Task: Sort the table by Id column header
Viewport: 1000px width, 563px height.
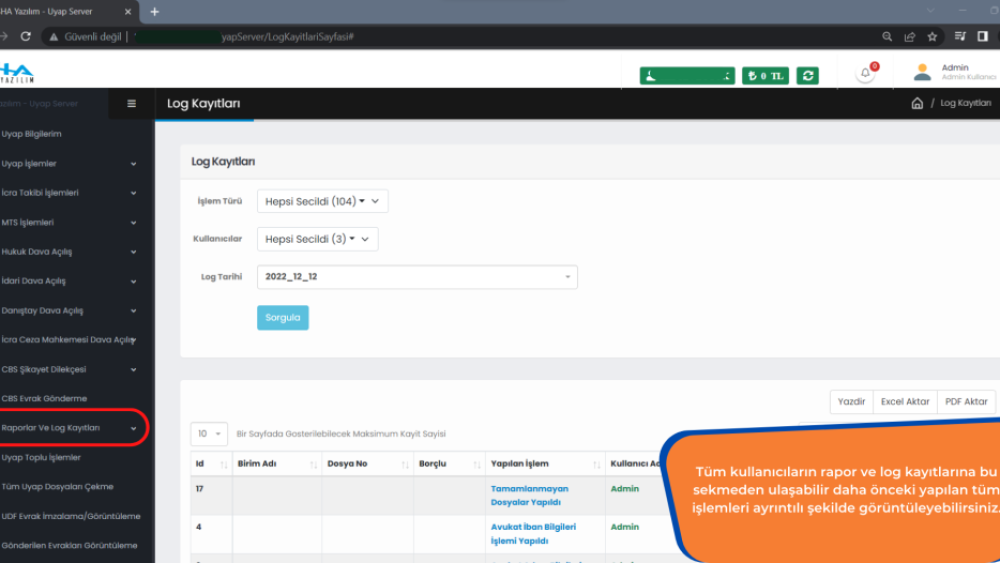Action: 211,464
